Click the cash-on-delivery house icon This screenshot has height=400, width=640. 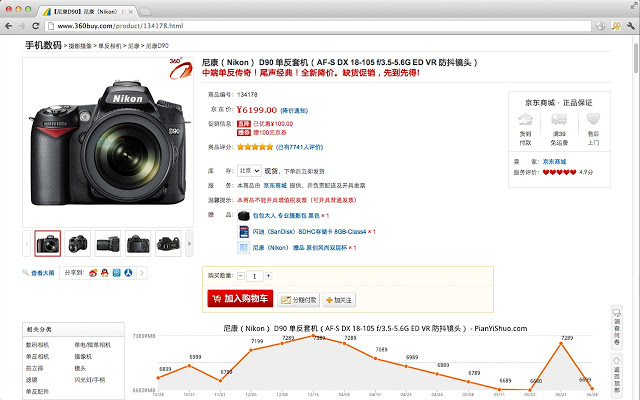525,119
